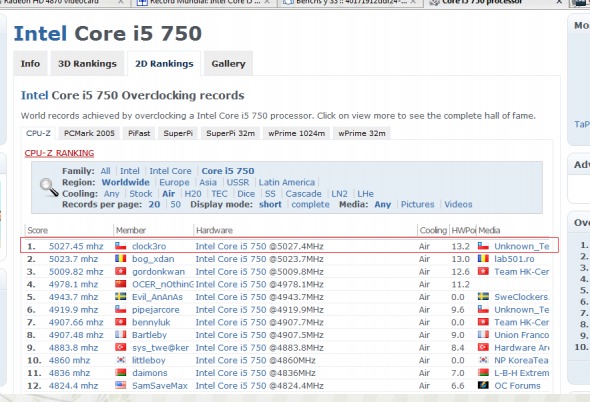Click the Air cooling cell for daimons

click(x=424, y=373)
